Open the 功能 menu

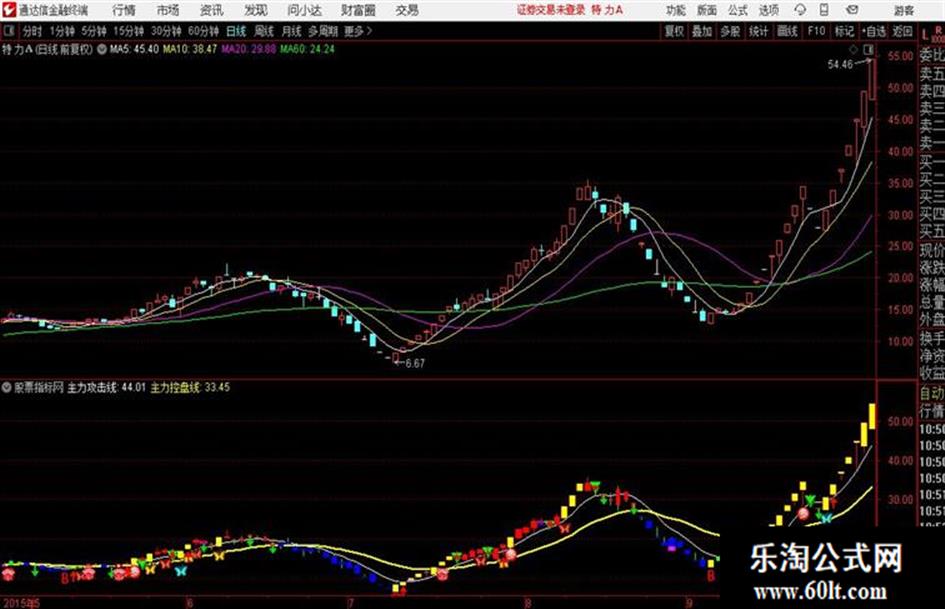pos(676,10)
